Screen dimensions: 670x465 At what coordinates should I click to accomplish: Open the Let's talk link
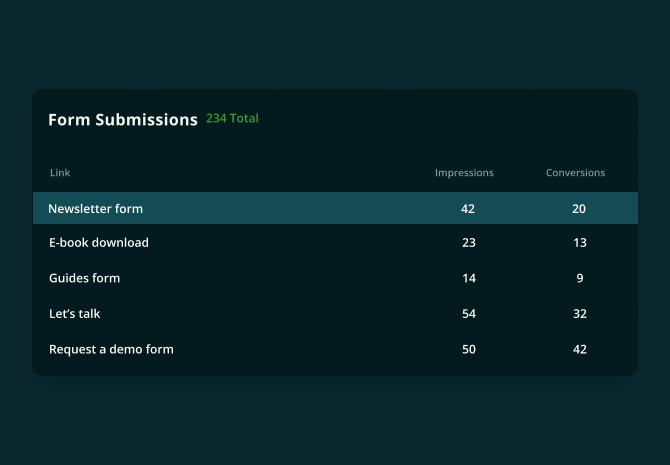click(74, 313)
